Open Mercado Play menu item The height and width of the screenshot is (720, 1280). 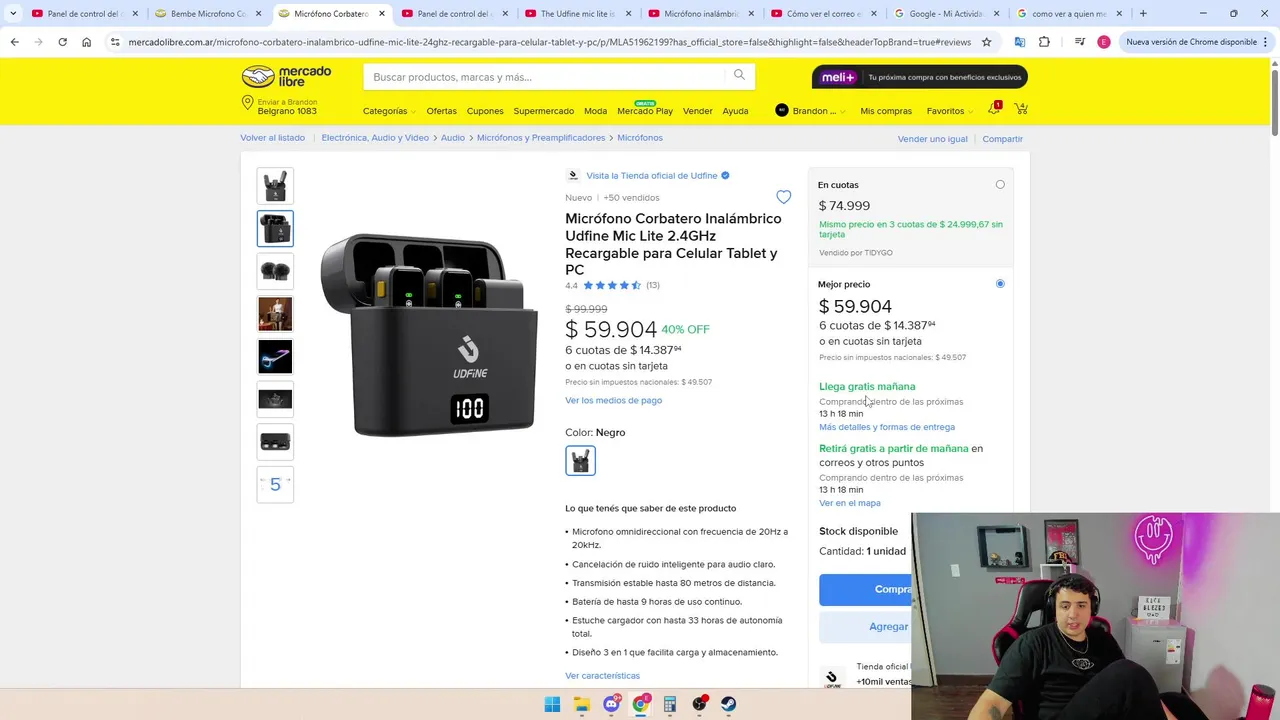pyautogui.click(x=645, y=111)
